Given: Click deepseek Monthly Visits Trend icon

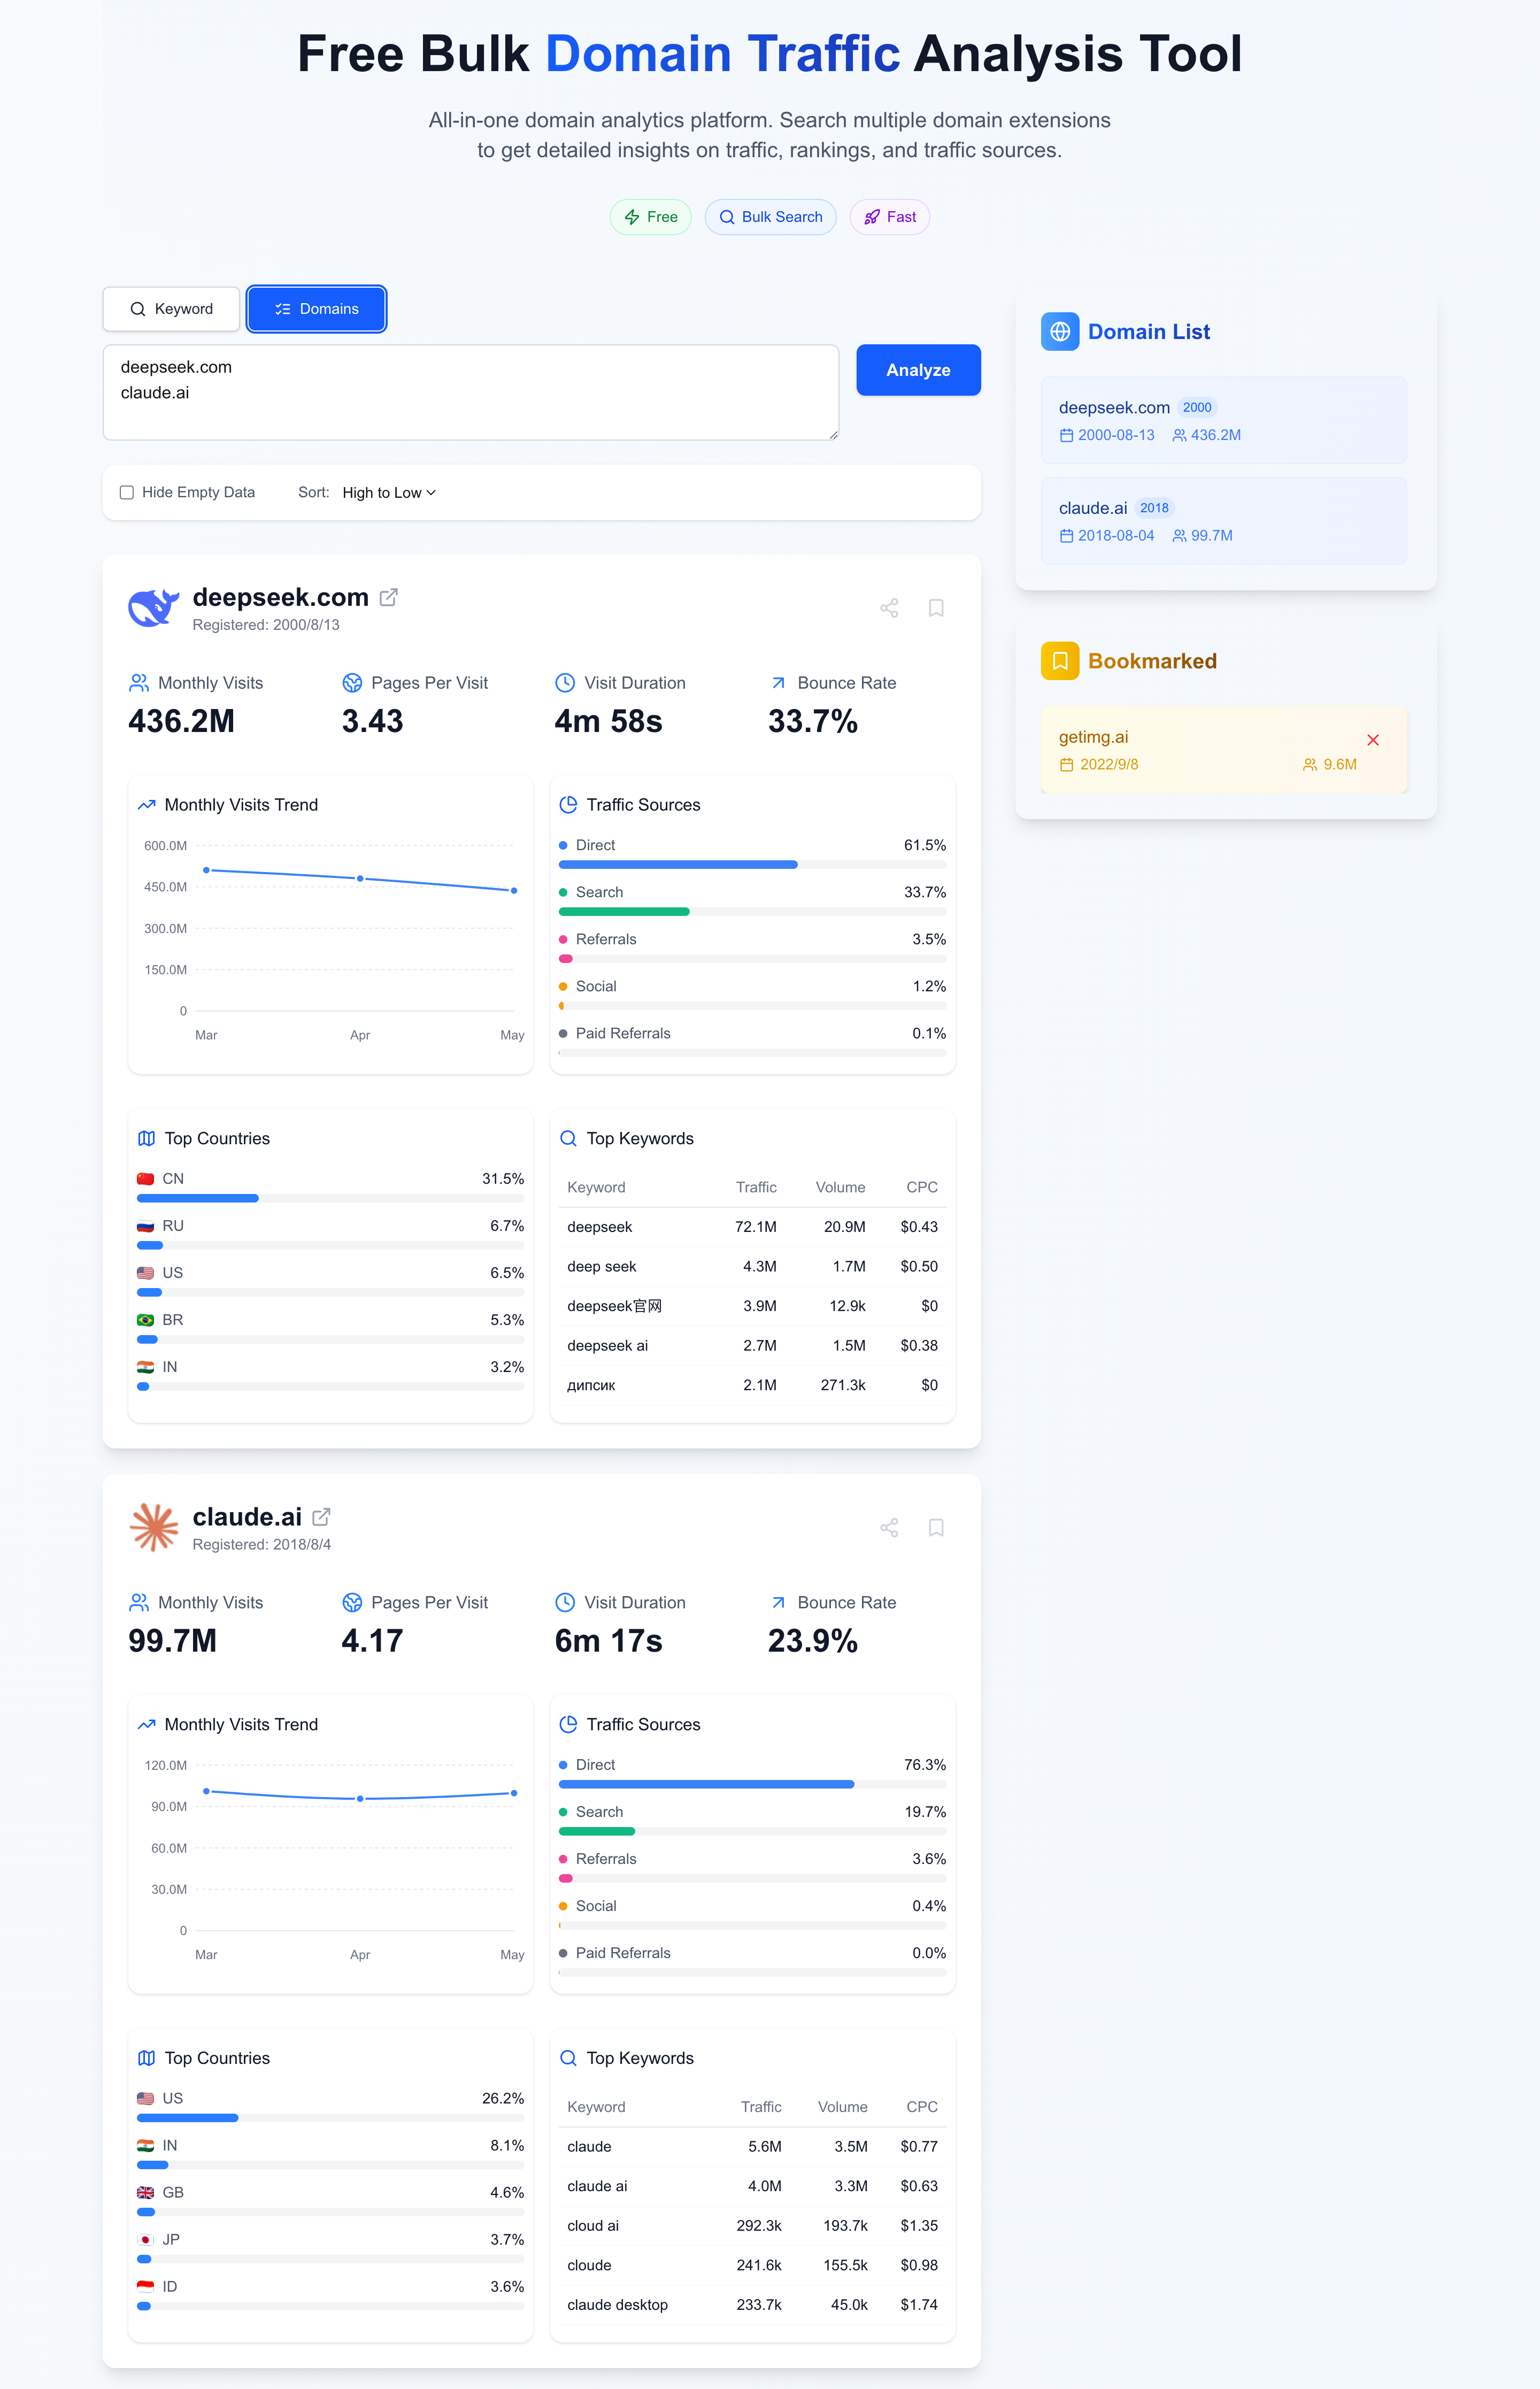Looking at the screenshot, I should [x=147, y=805].
